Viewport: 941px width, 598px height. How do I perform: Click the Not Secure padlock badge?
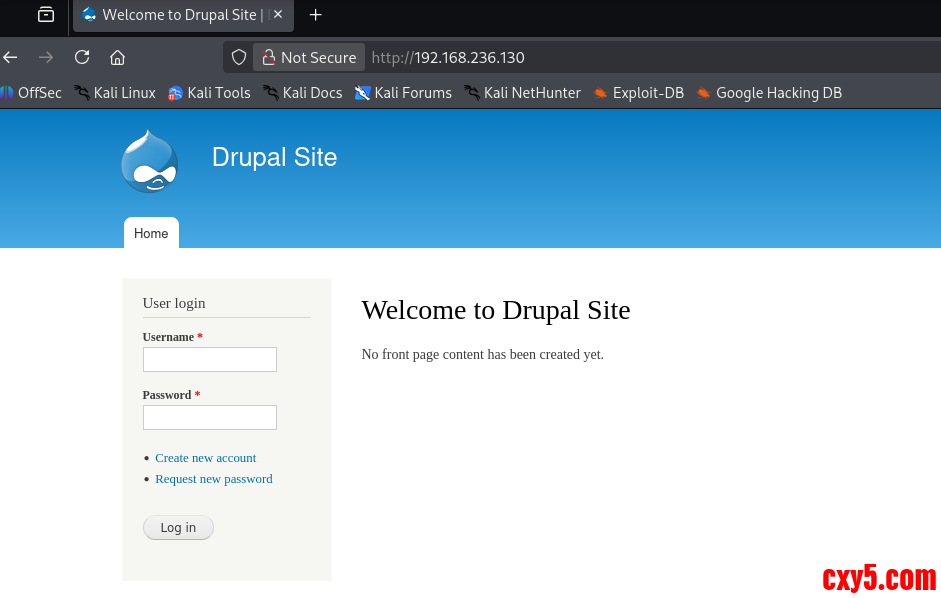pyautogui.click(x=309, y=58)
